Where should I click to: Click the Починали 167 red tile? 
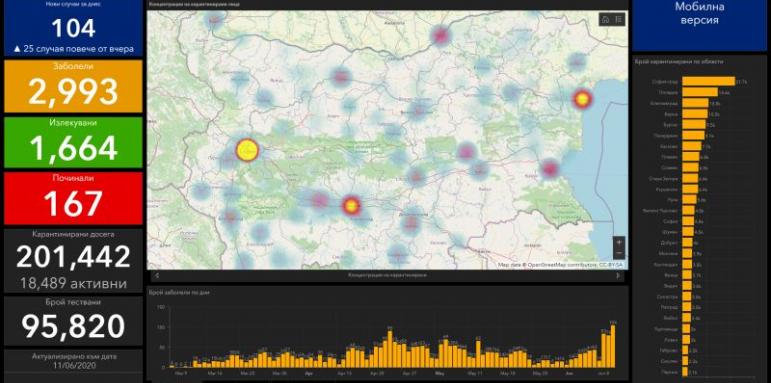coord(73,198)
